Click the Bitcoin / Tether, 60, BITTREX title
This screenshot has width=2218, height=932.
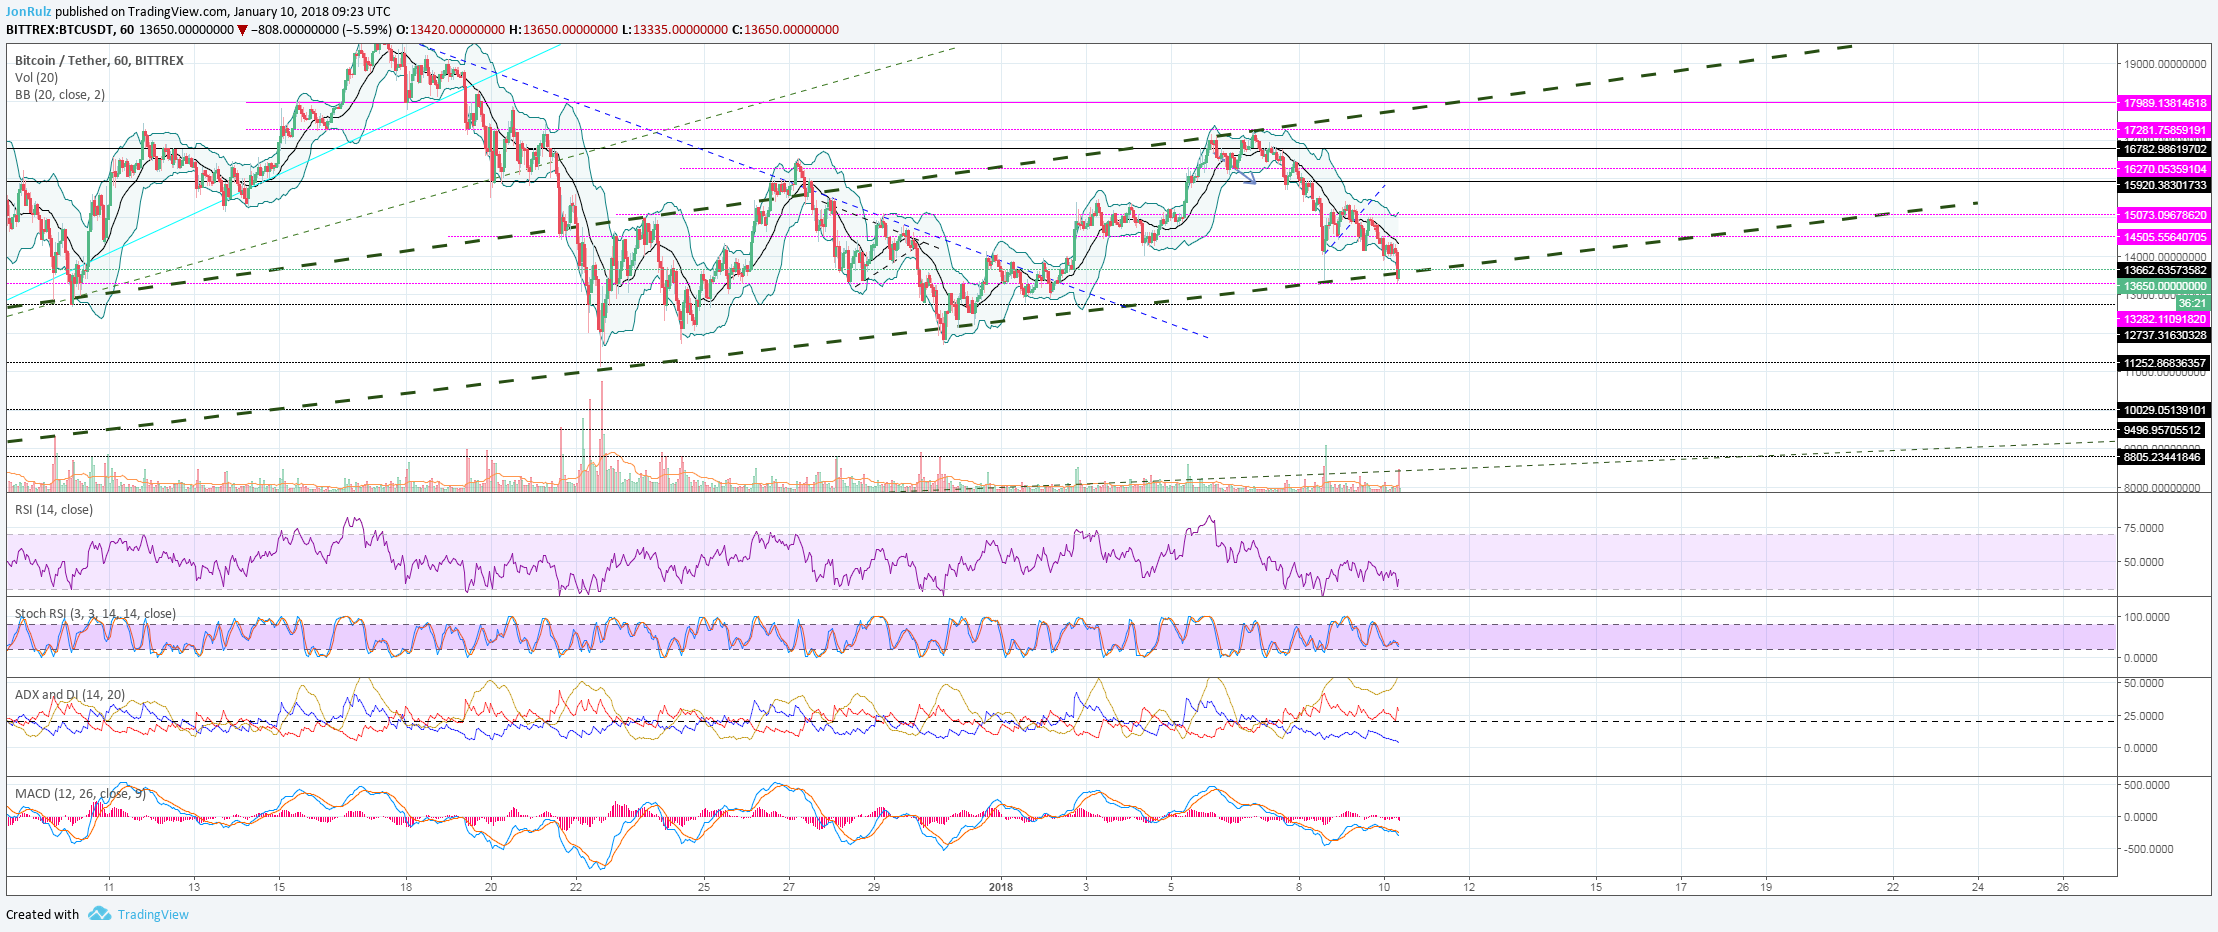tap(99, 61)
